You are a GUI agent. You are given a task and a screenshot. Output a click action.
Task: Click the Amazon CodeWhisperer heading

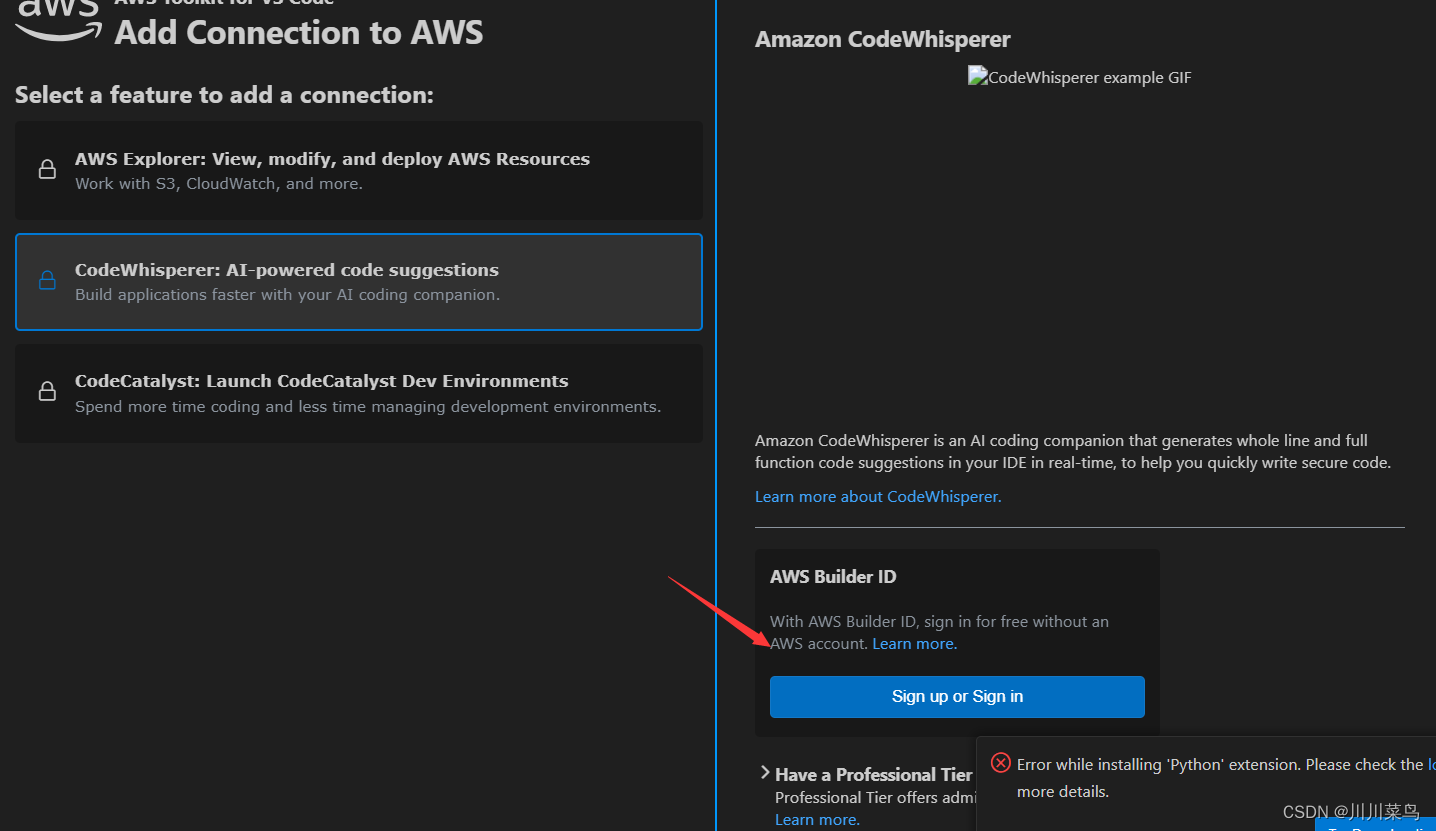point(882,39)
